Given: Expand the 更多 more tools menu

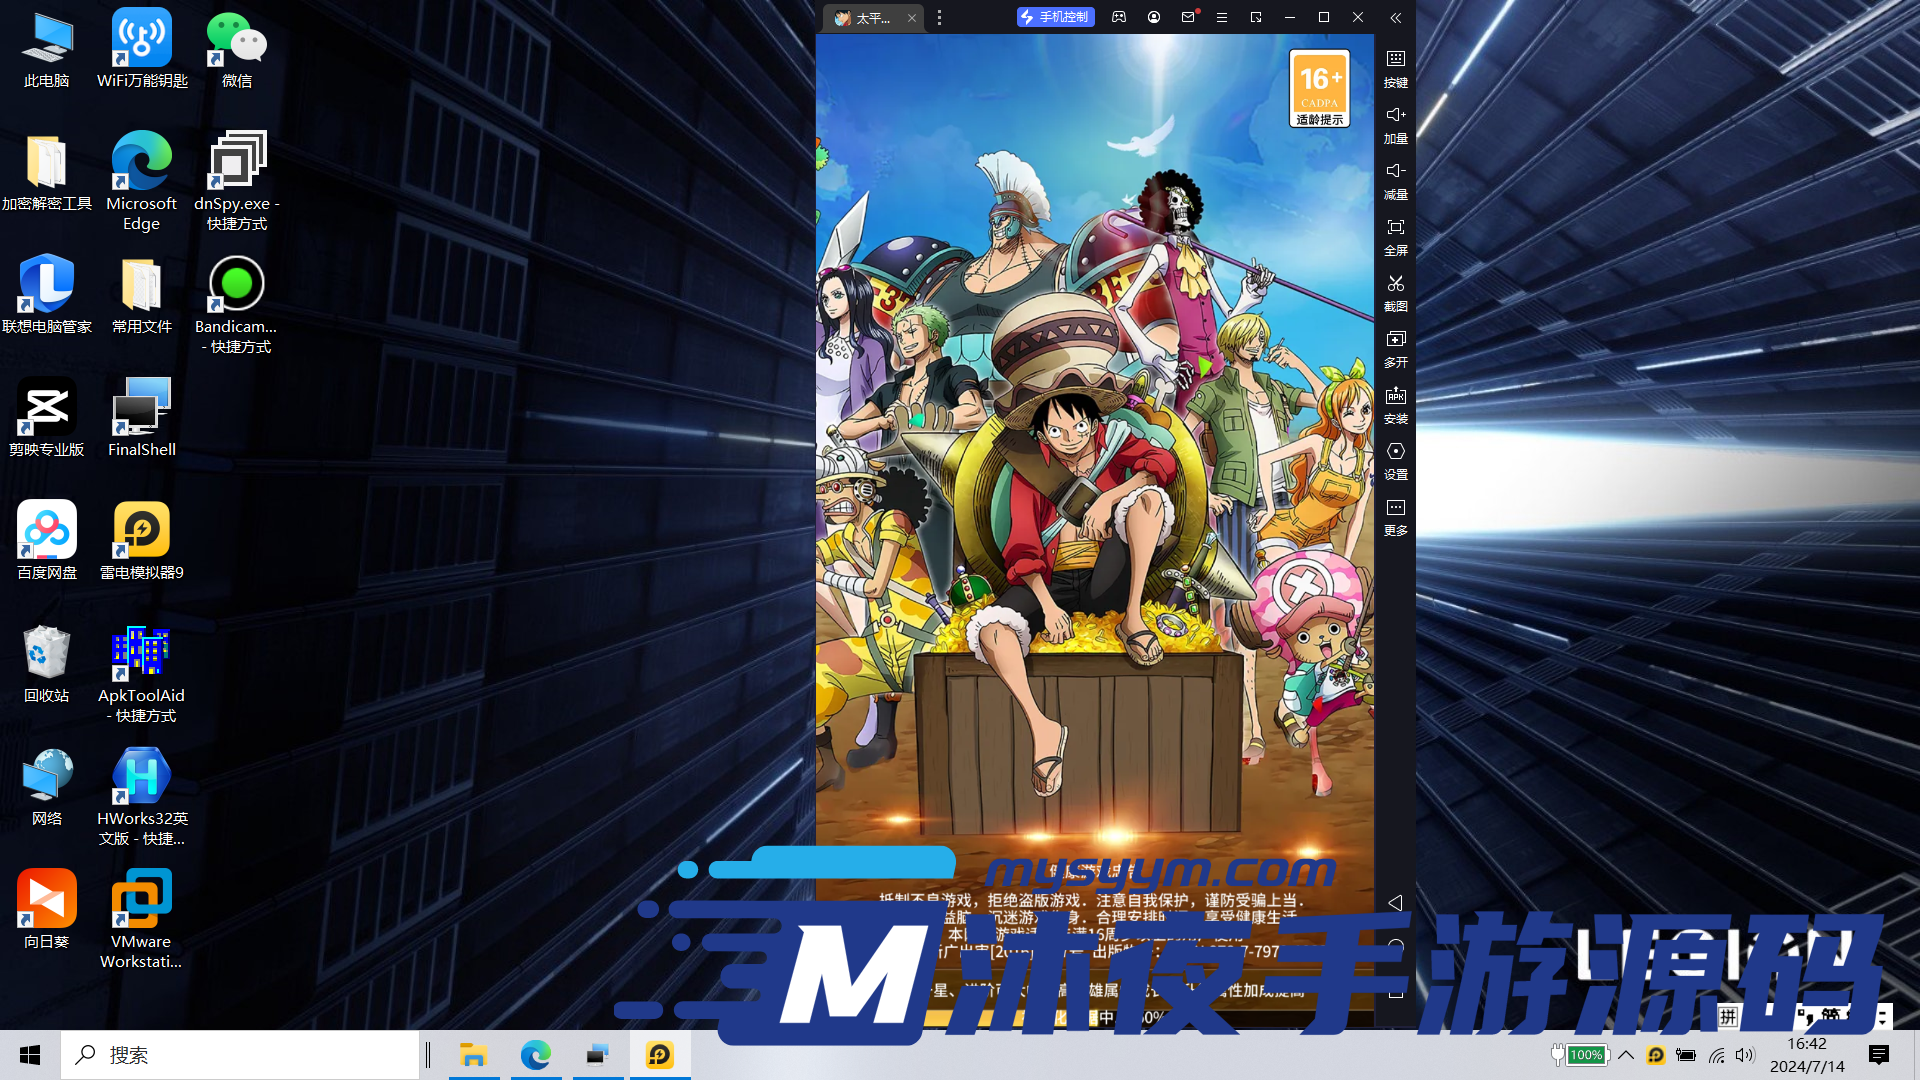Looking at the screenshot, I should coord(1395,516).
